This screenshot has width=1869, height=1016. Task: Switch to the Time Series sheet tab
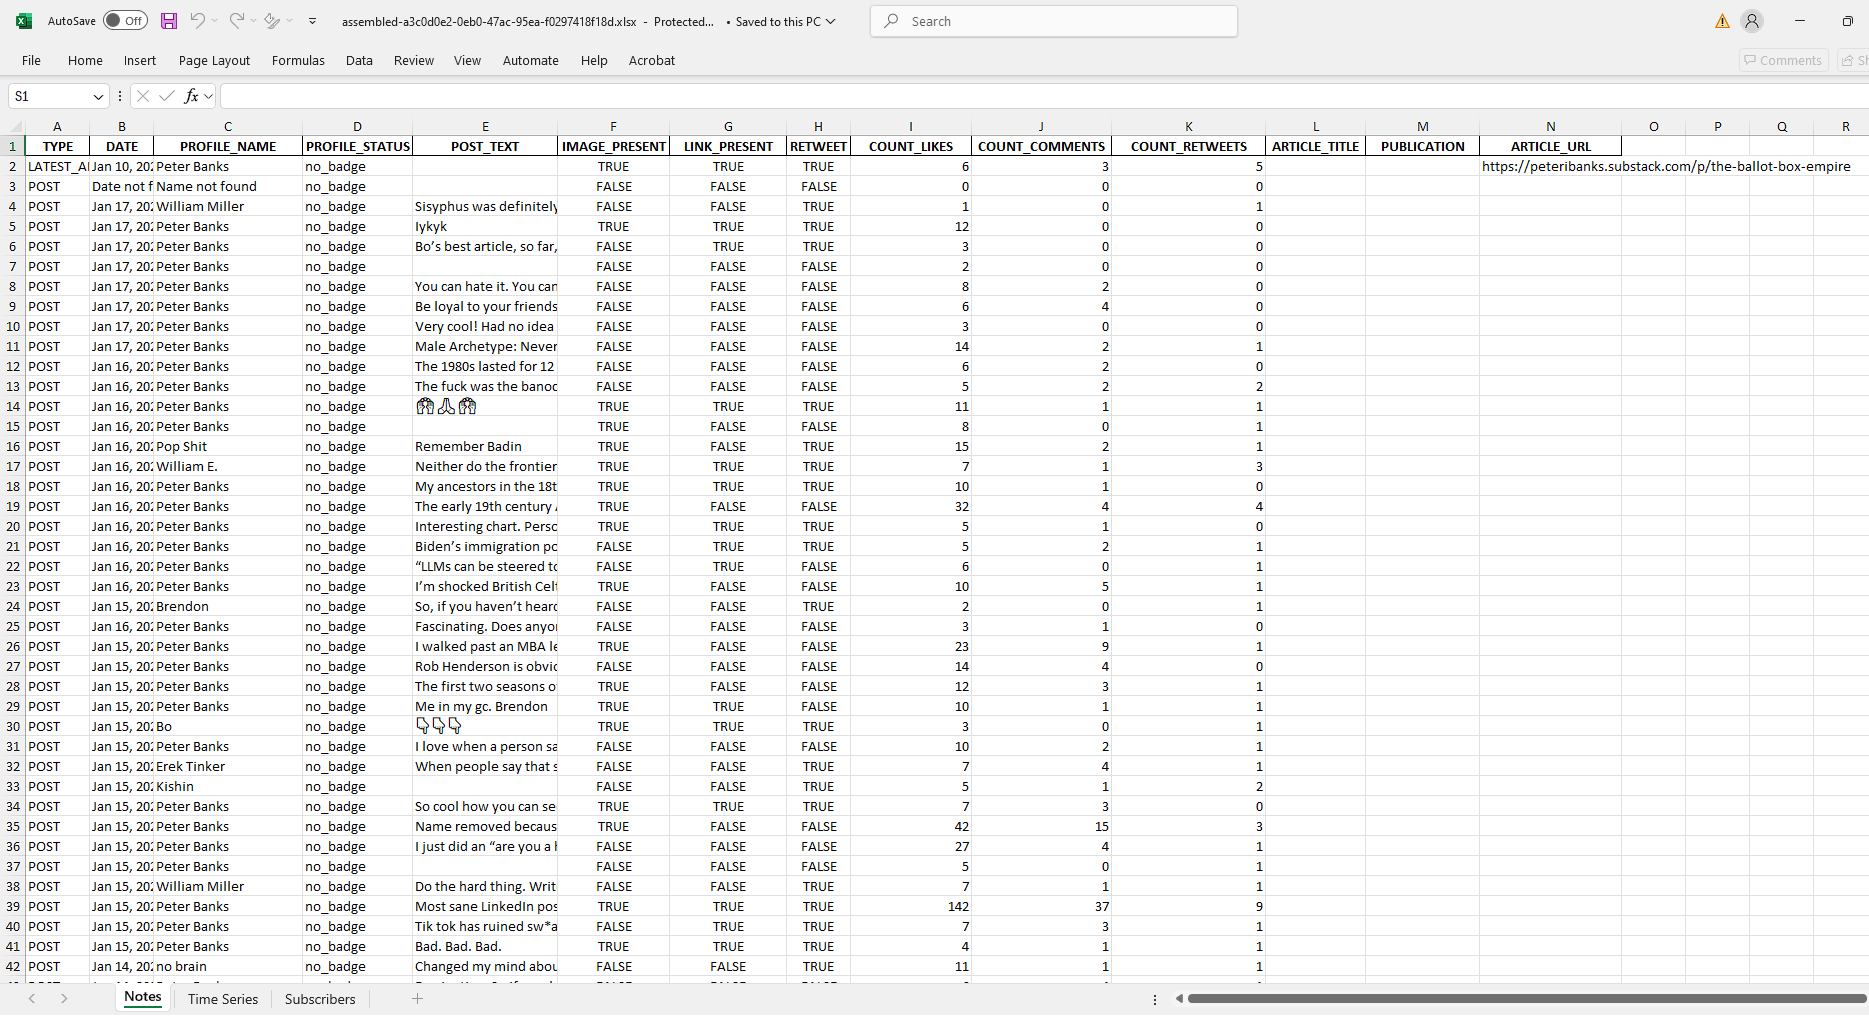pyautogui.click(x=222, y=999)
